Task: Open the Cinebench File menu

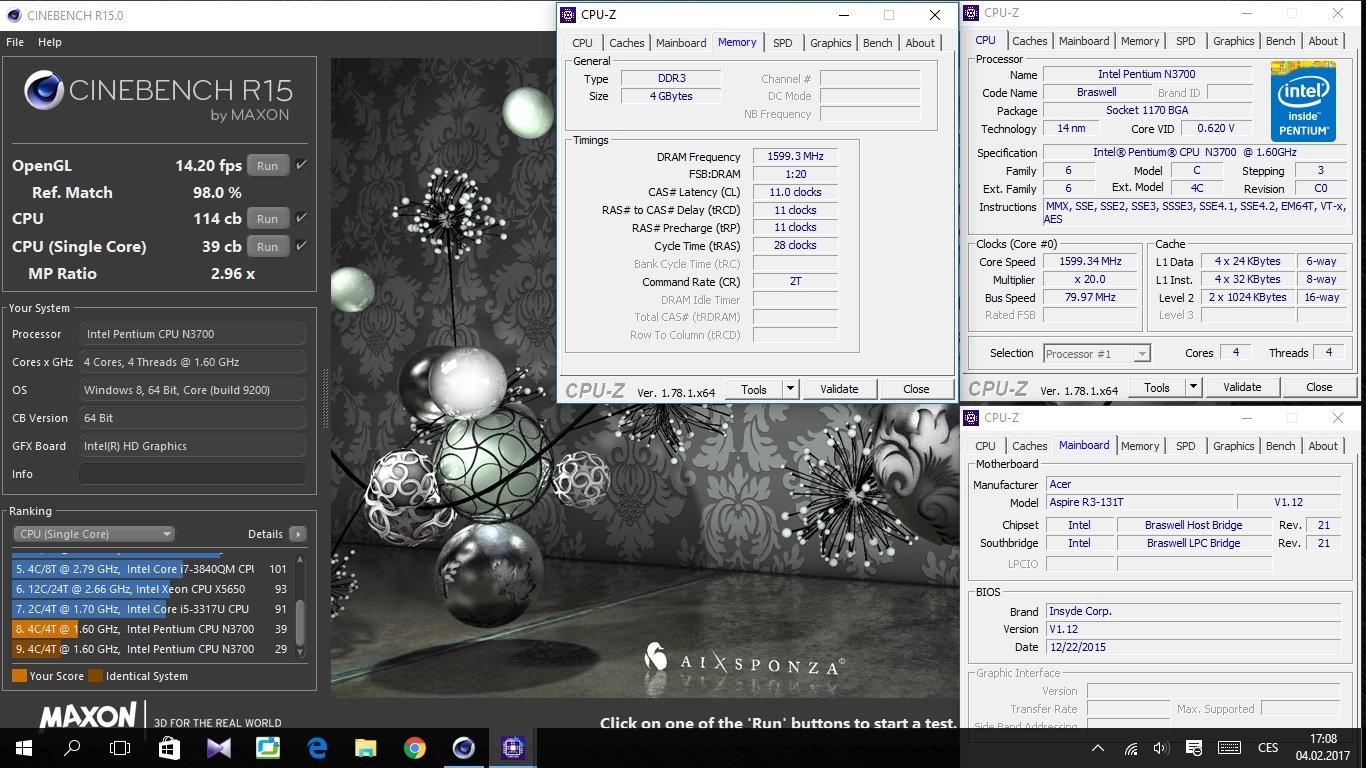Action: click(x=15, y=42)
